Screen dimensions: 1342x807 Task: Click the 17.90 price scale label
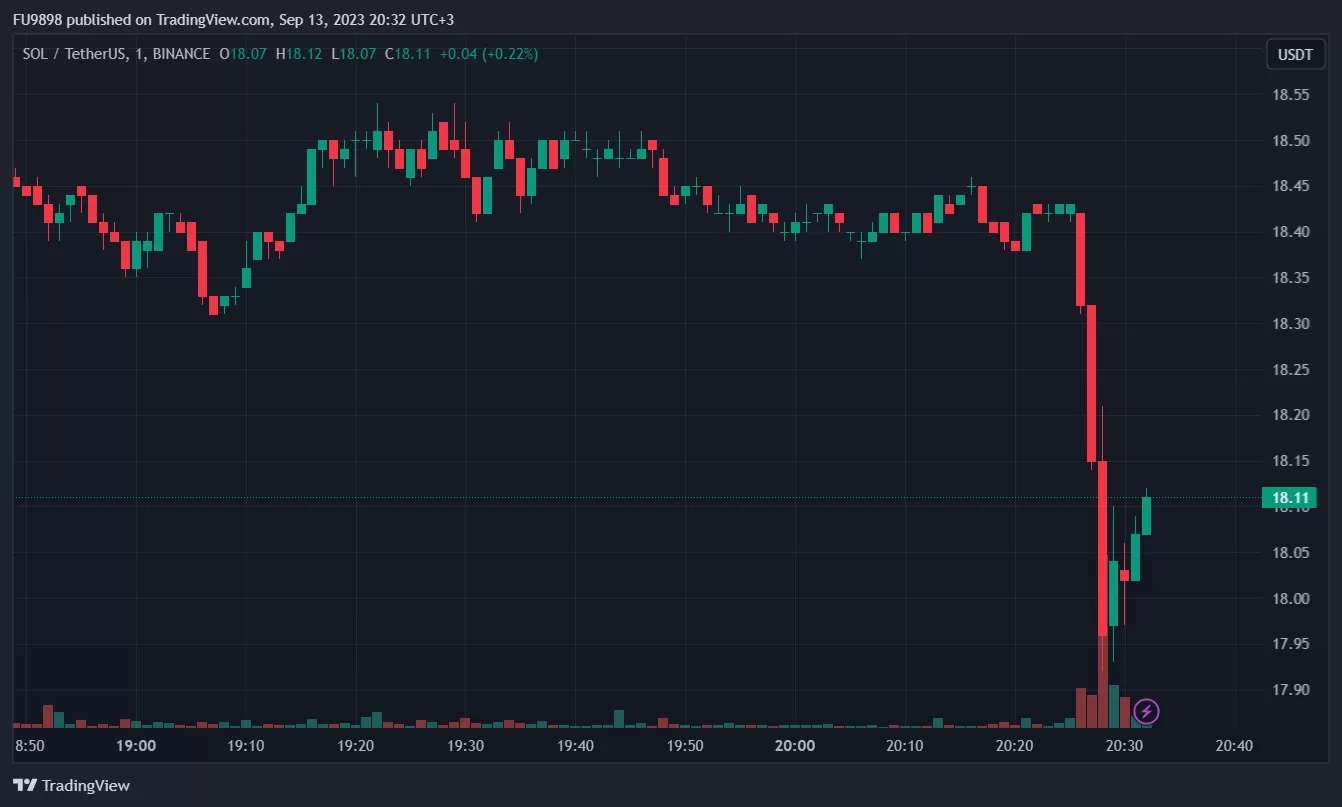click(1290, 690)
